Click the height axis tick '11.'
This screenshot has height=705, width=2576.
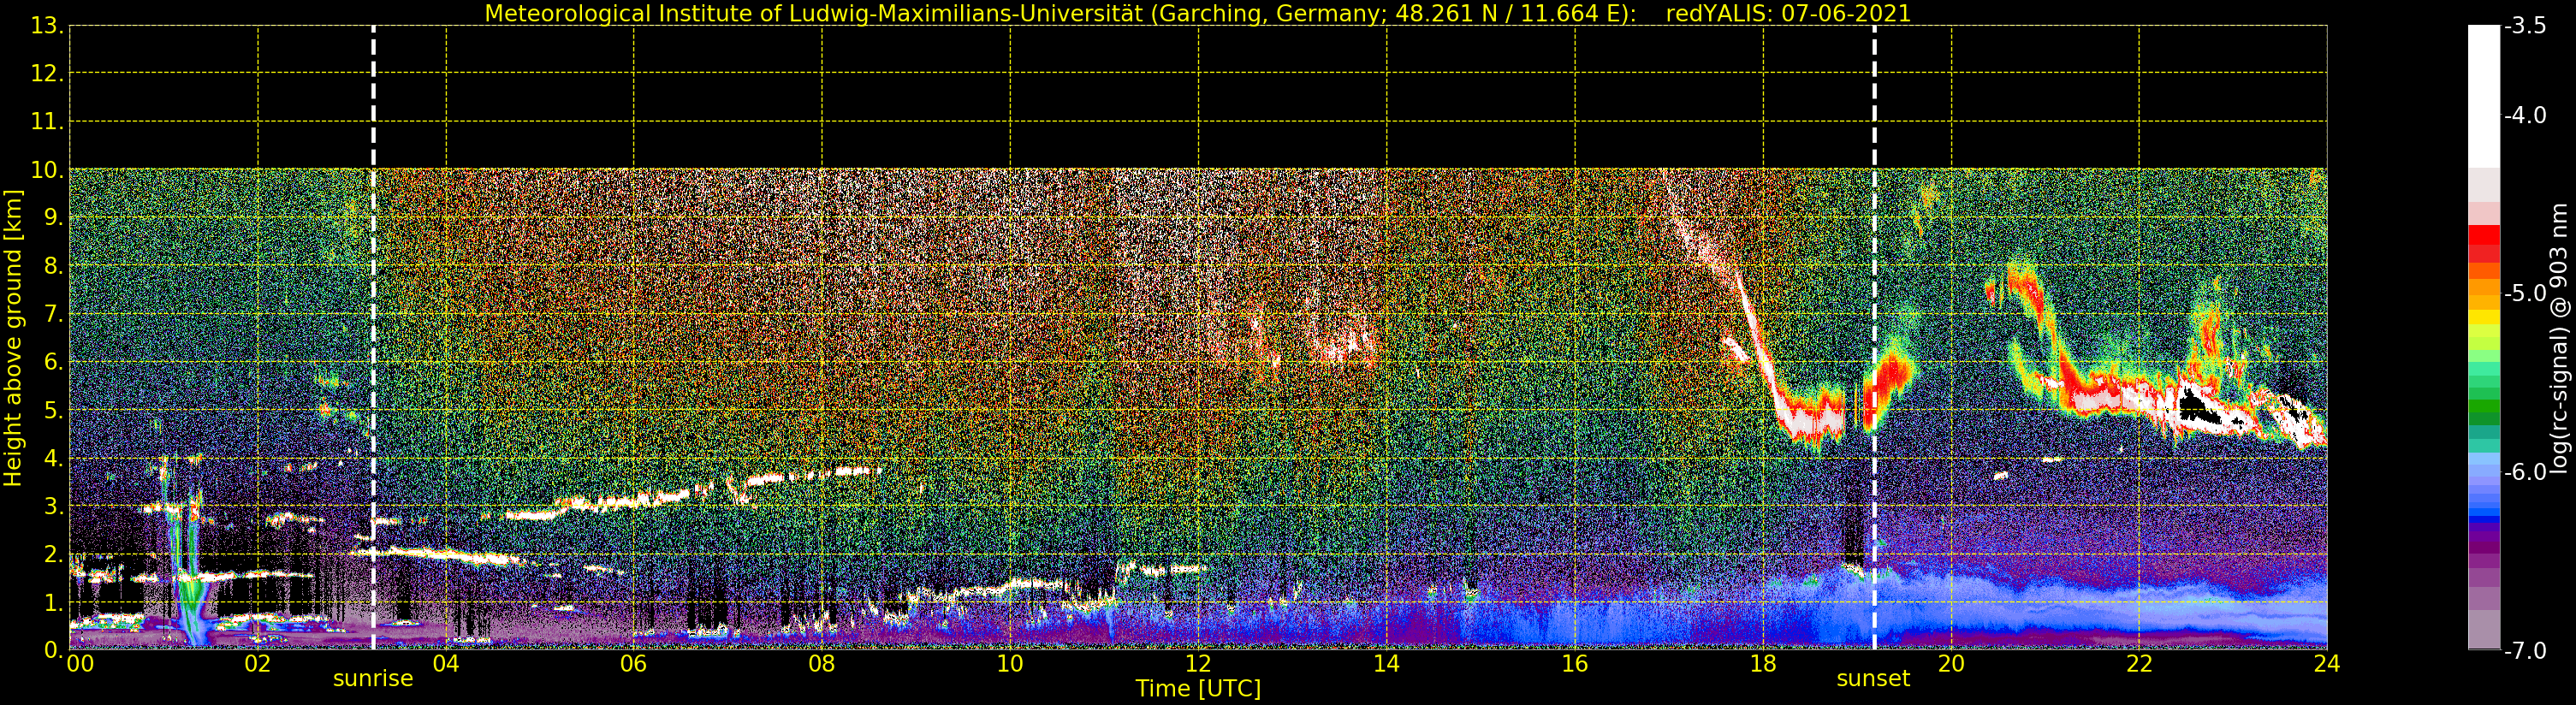tap(46, 122)
